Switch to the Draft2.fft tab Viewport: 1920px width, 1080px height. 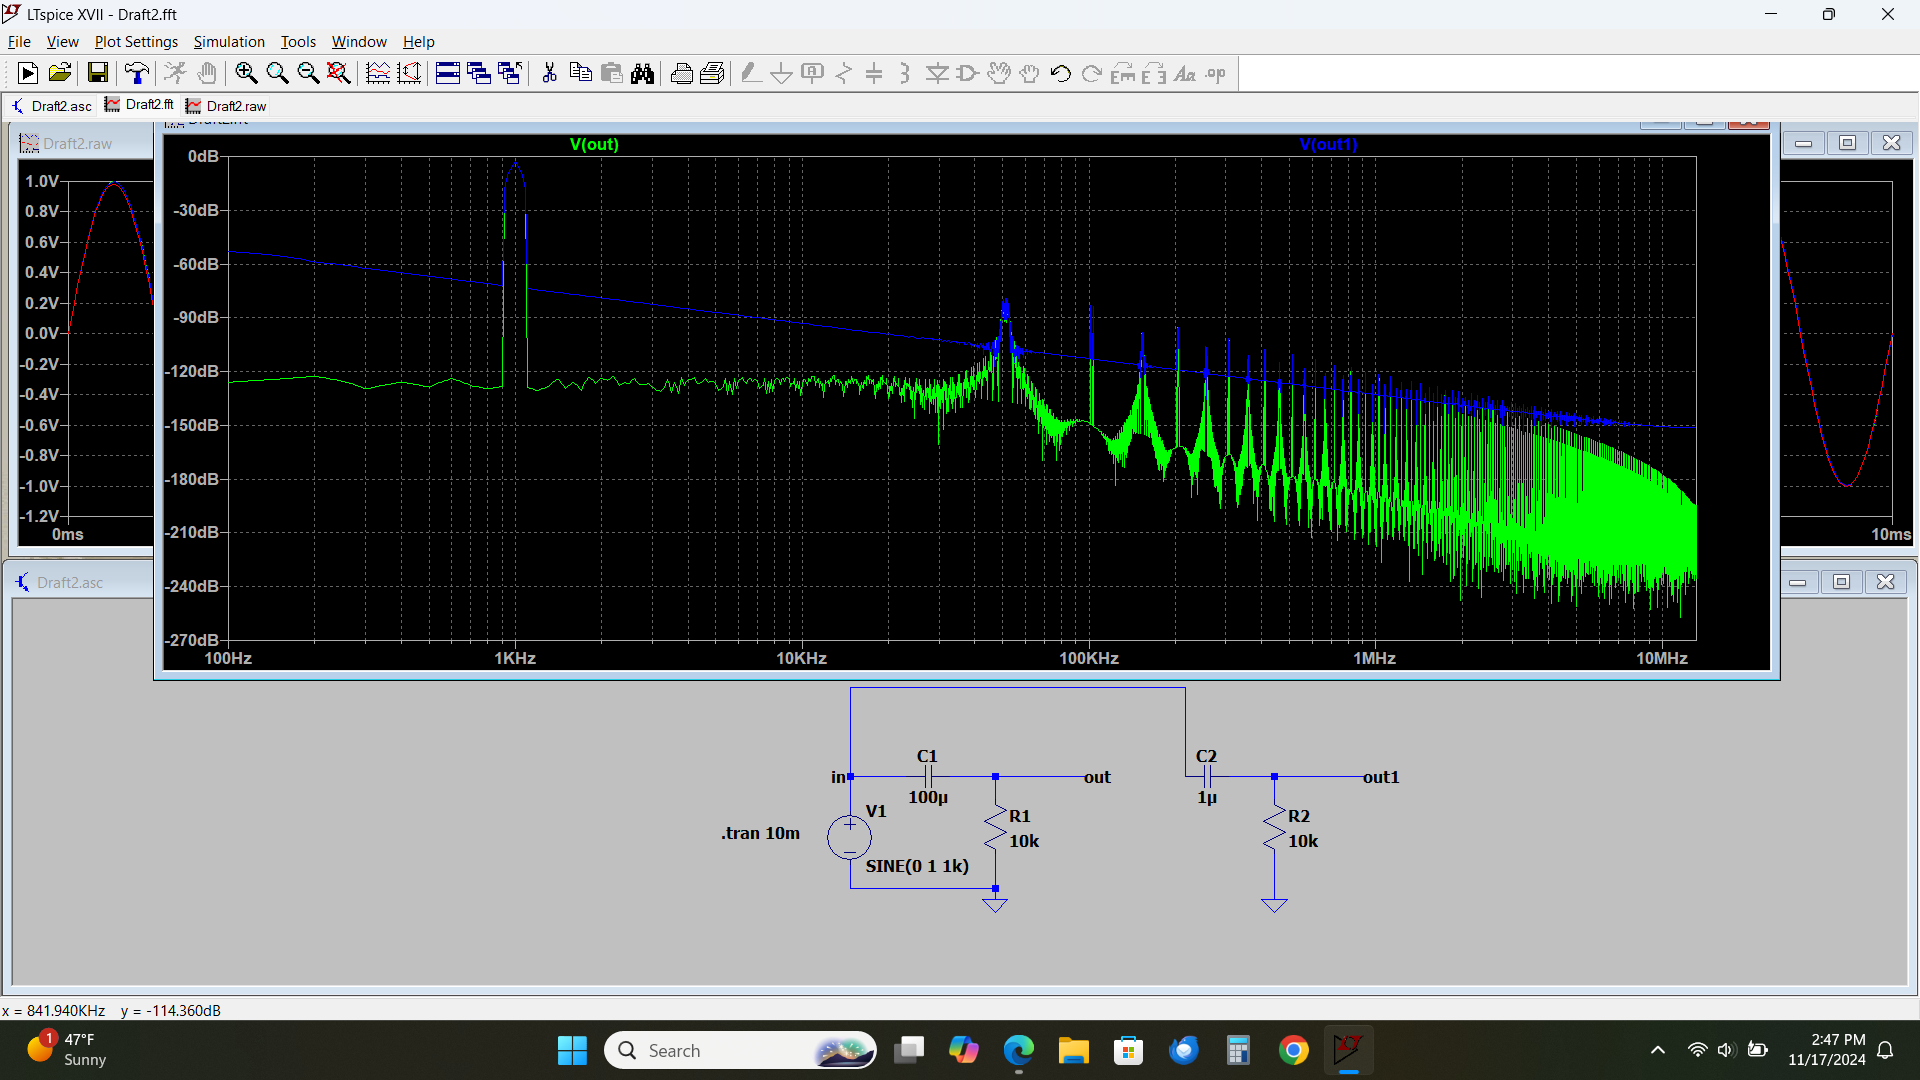click(140, 105)
